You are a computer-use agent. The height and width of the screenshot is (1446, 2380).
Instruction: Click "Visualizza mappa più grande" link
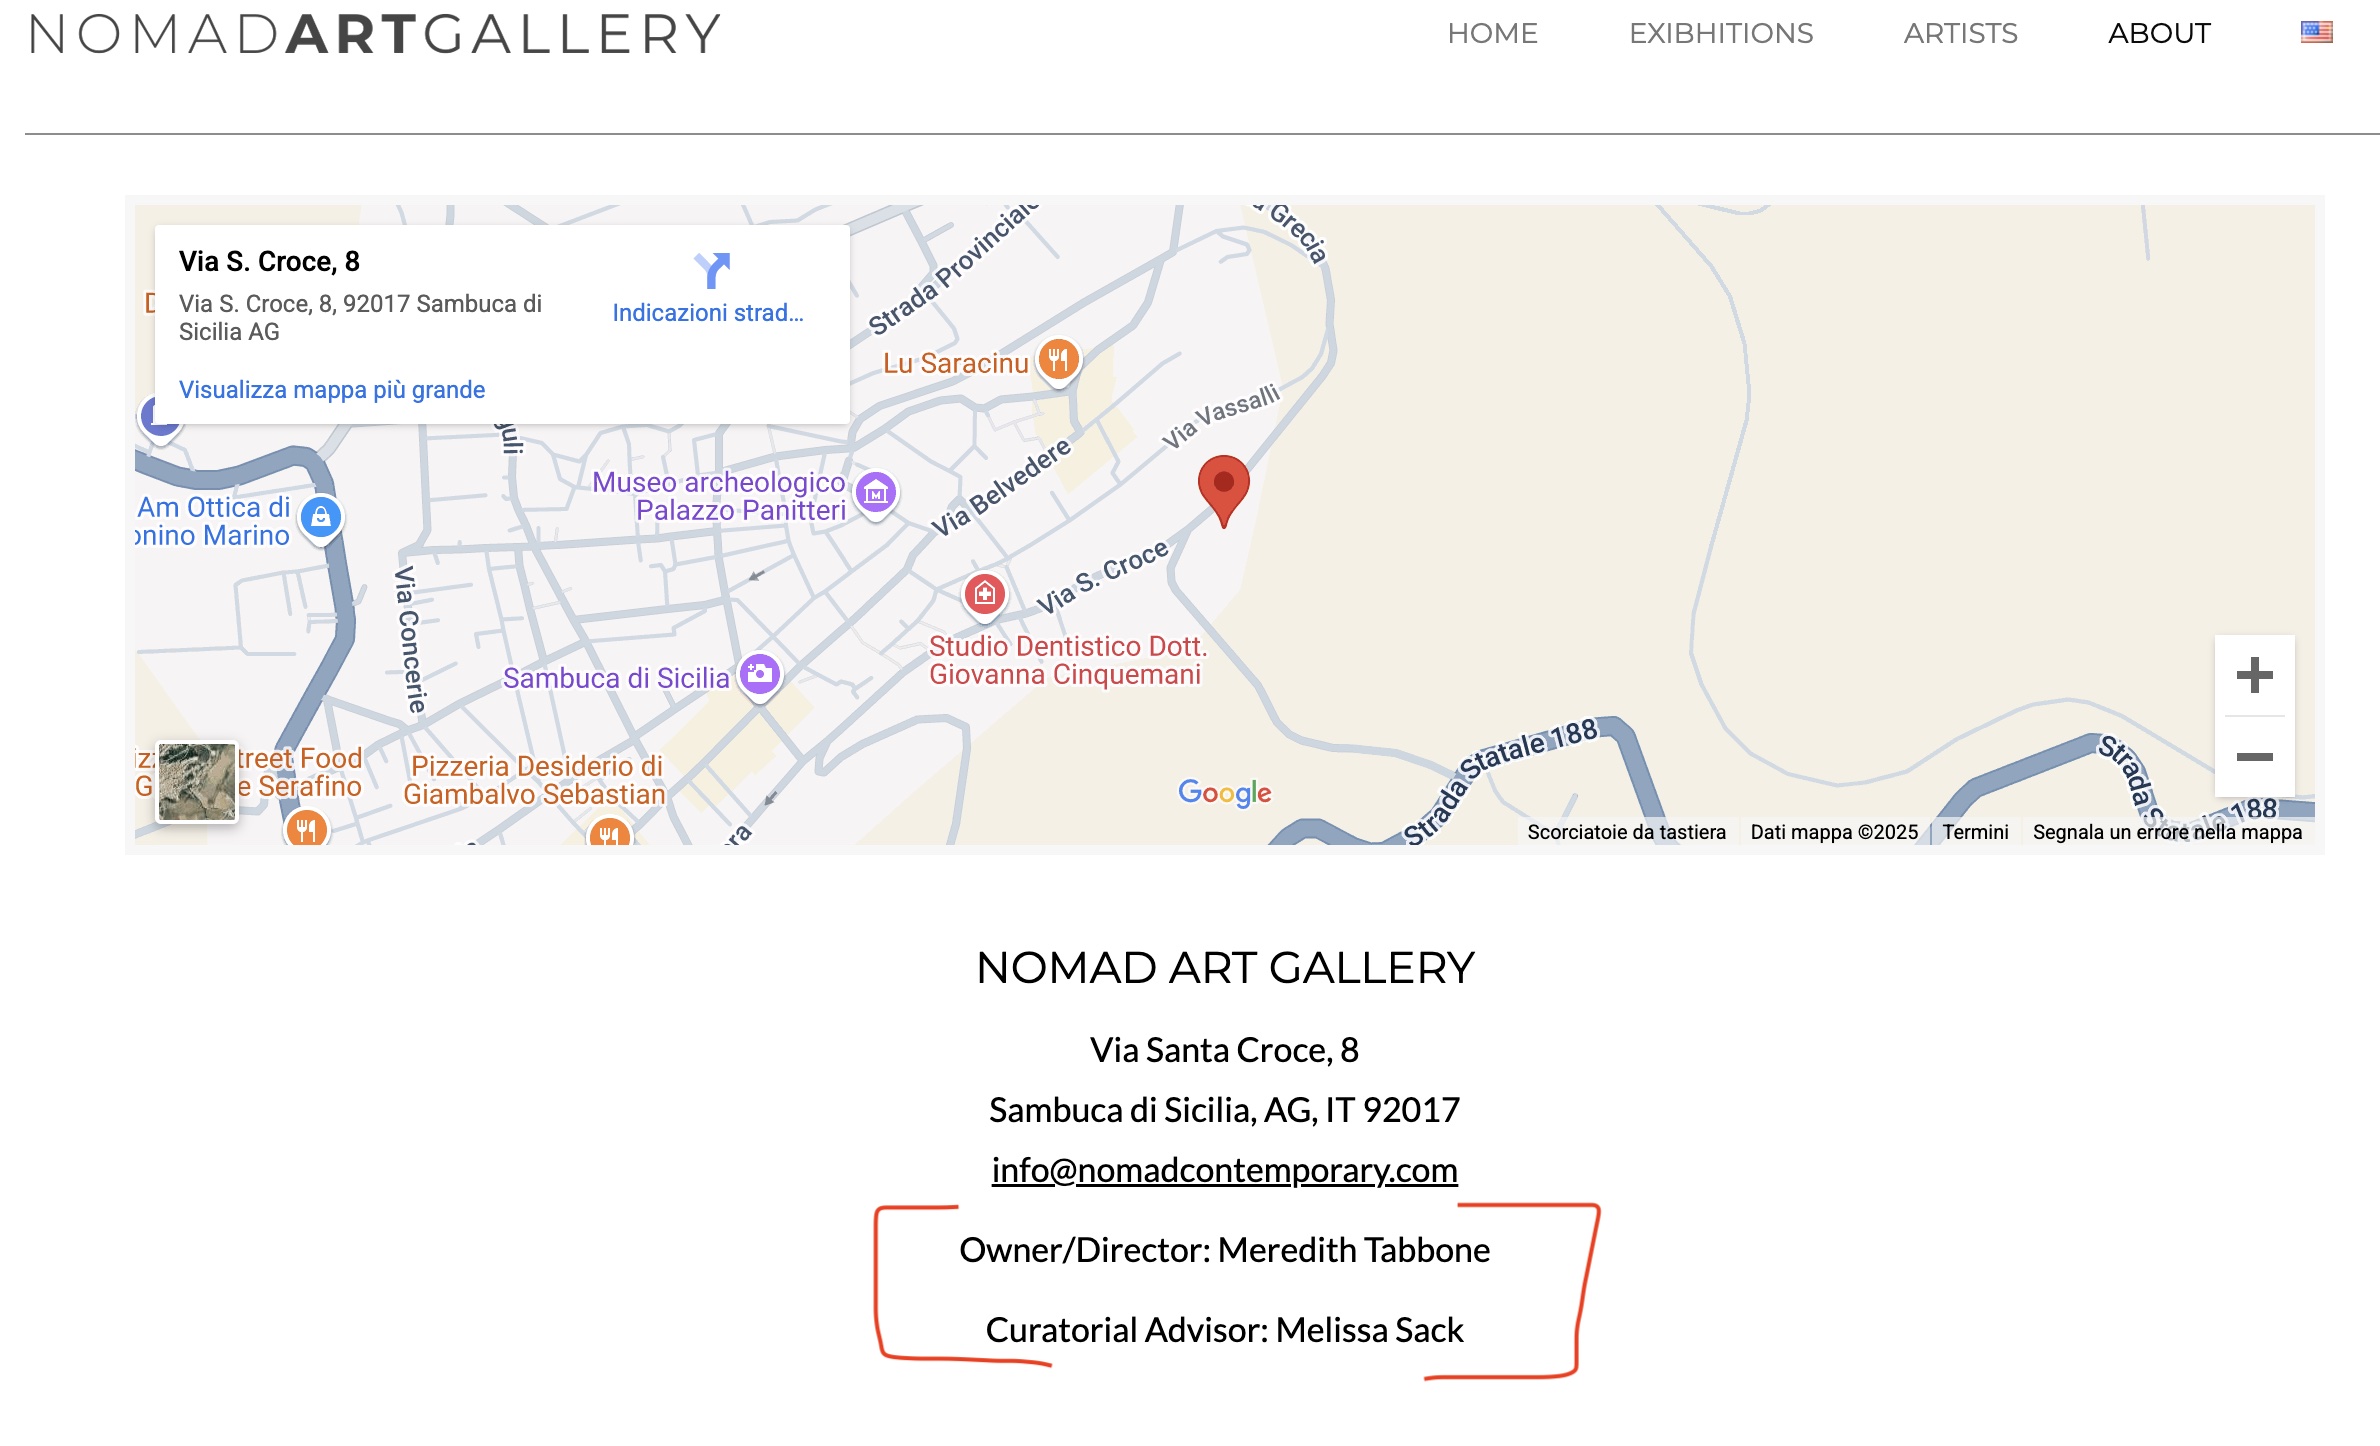332,390
